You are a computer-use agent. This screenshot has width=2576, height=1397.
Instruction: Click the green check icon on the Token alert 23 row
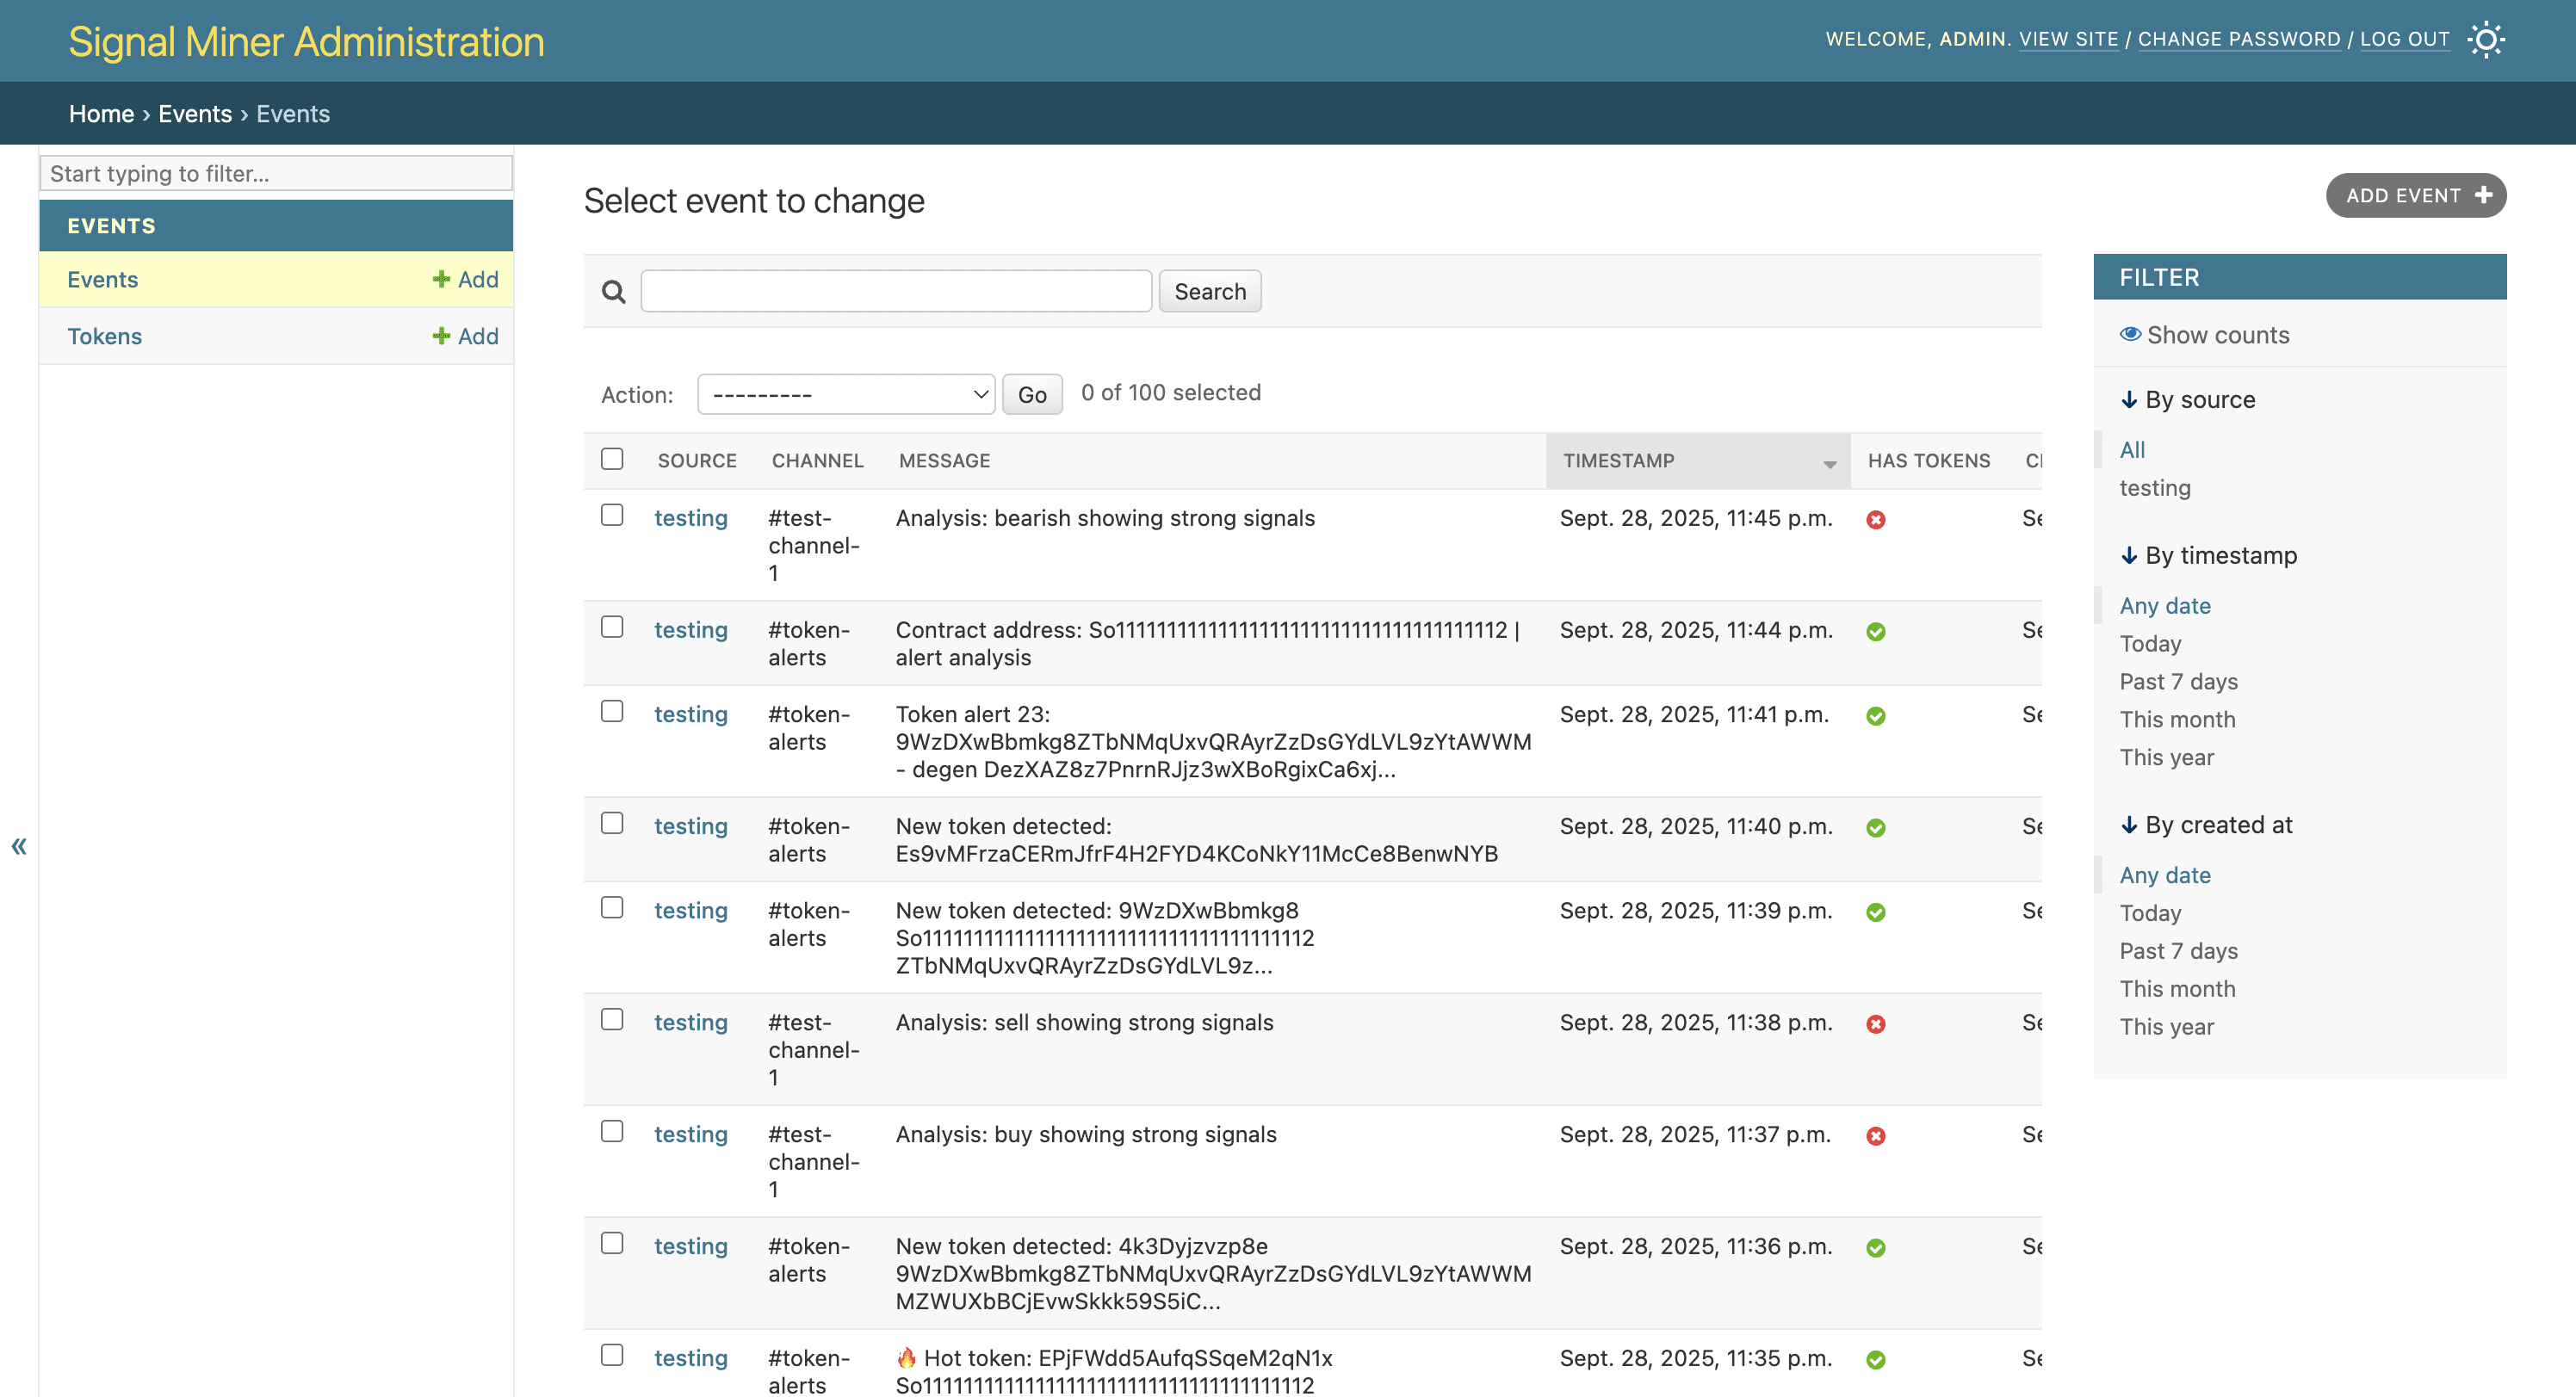tap(1877, 715)
